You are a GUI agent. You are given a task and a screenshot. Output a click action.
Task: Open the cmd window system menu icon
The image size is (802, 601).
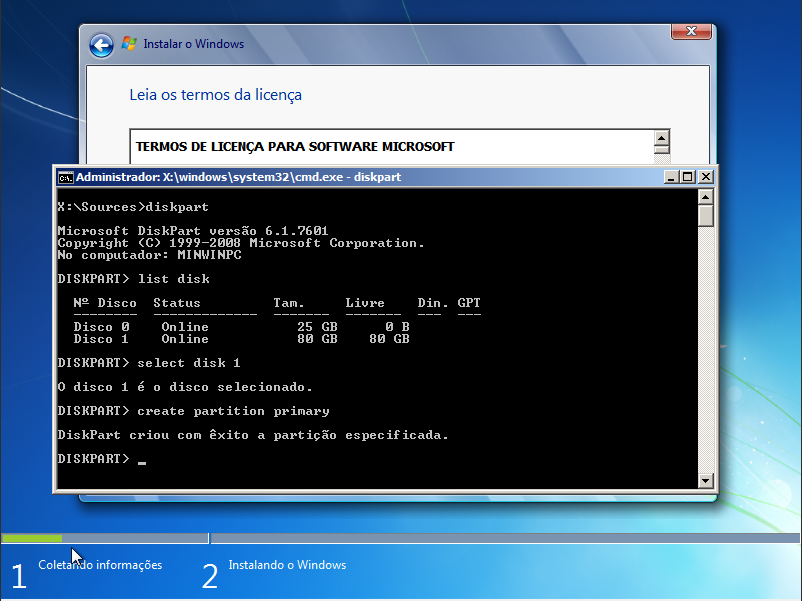pyautogui.click(x=65, y=177)
